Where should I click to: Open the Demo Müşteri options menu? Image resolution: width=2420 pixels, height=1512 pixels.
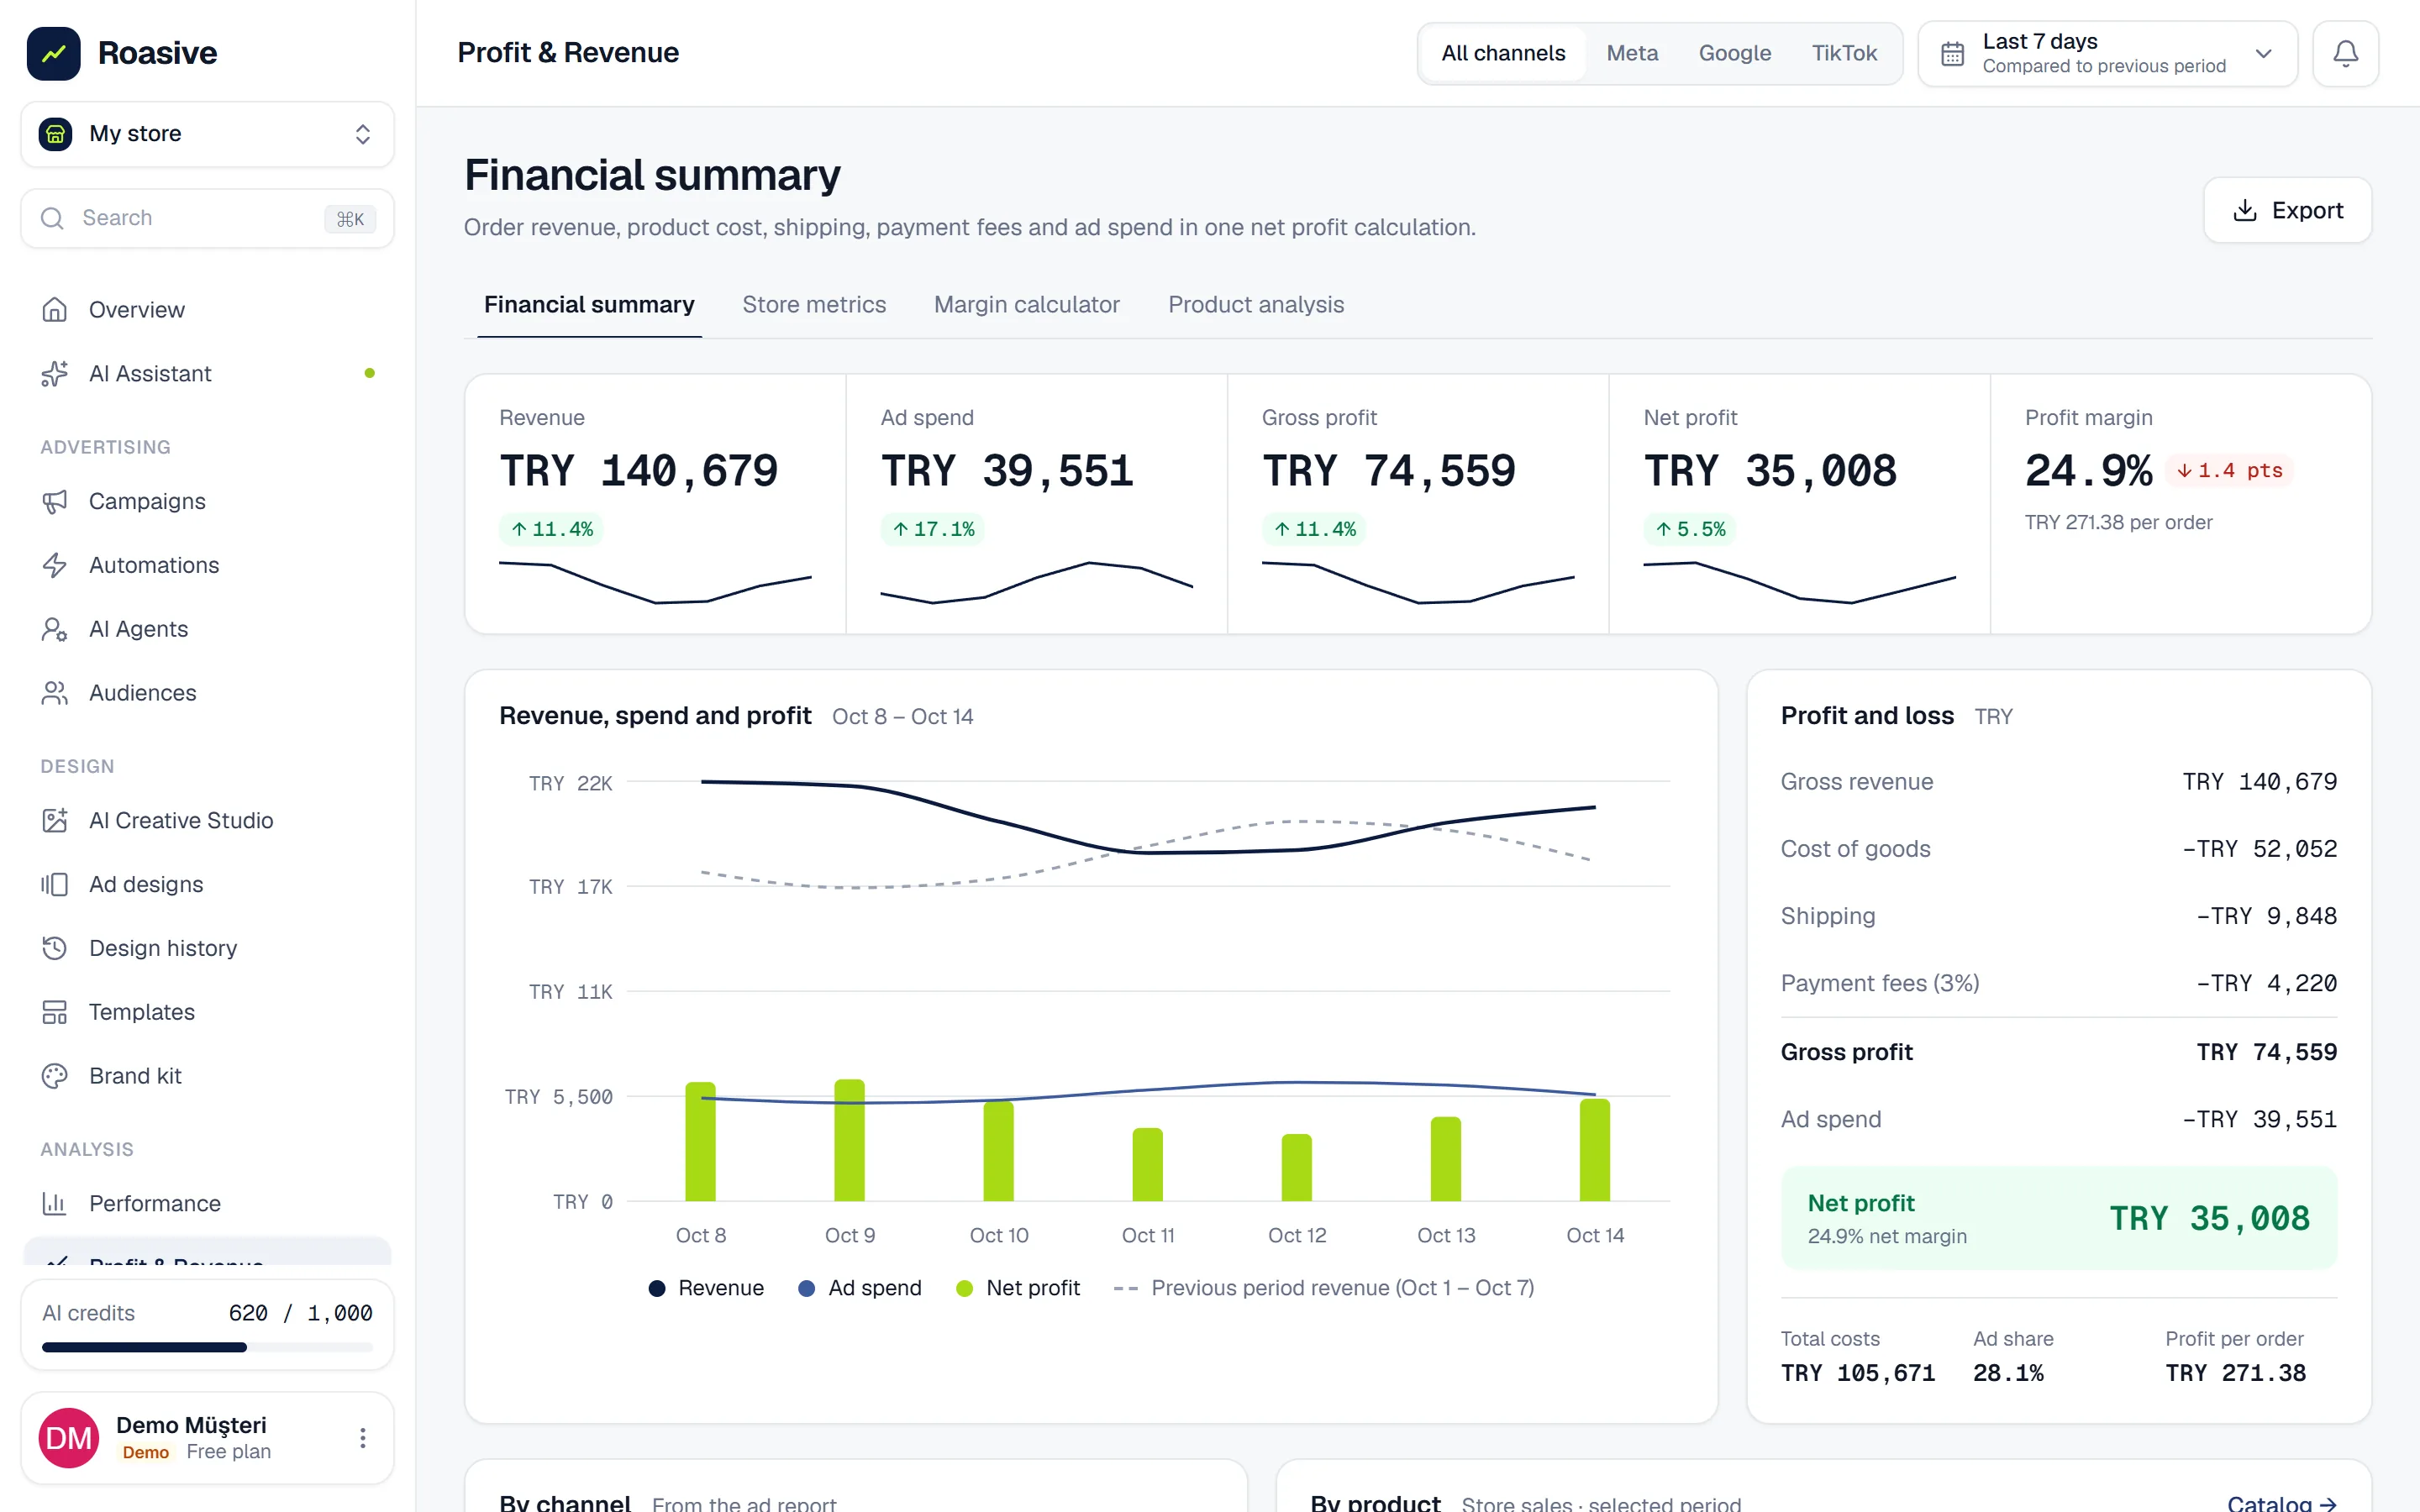[x=363, y=1438]
